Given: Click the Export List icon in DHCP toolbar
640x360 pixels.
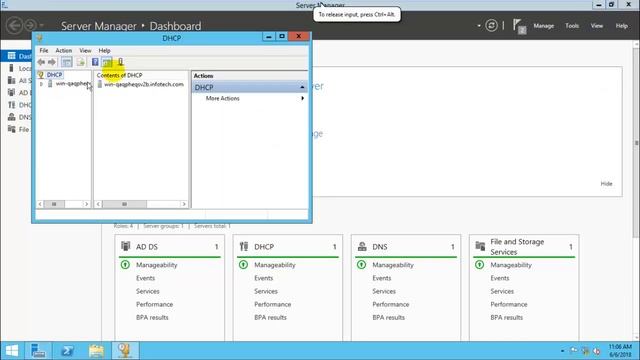Looking at the screenshot, I should [81, 62].
